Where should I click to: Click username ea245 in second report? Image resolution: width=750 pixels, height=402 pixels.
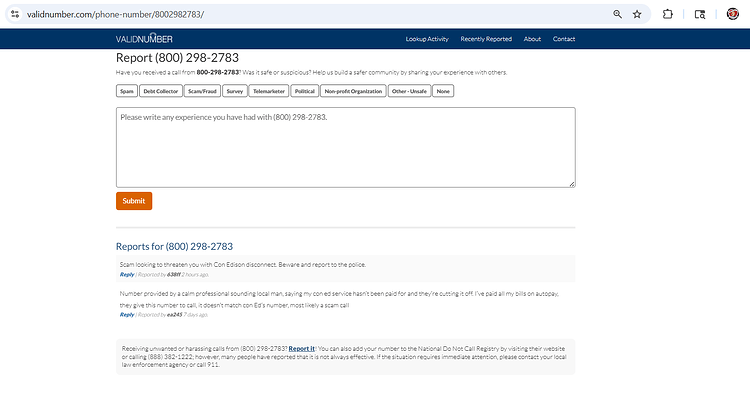point(175,315)
